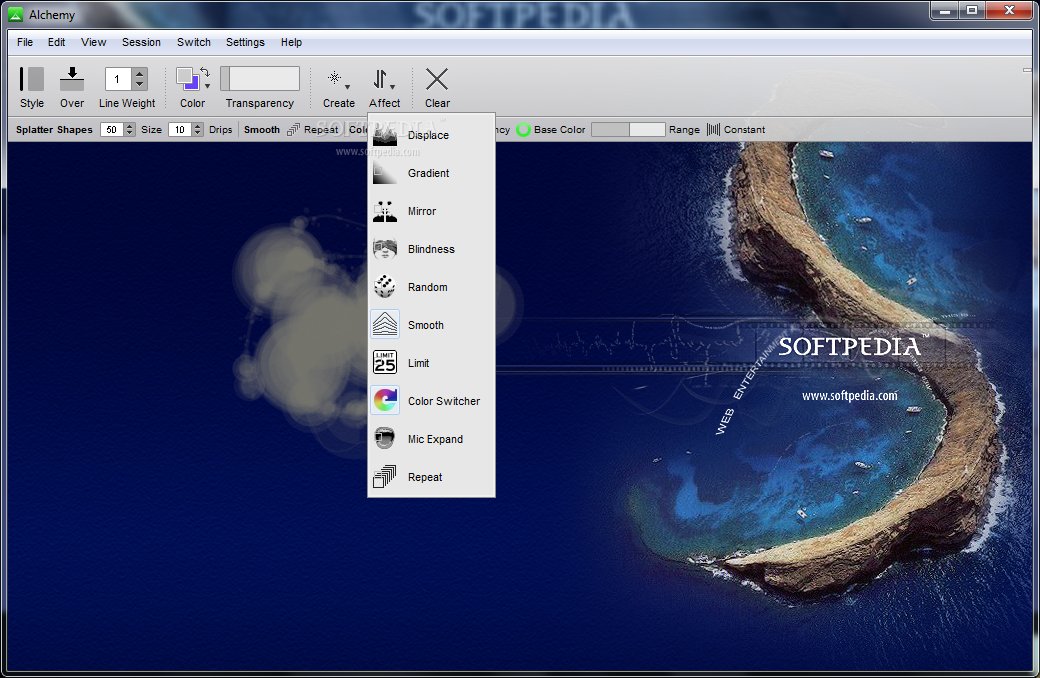The height and width of the screenshot is (678, 1040).
Task: Adjust the Range slider bar
Action: click(x=628, y=129)
